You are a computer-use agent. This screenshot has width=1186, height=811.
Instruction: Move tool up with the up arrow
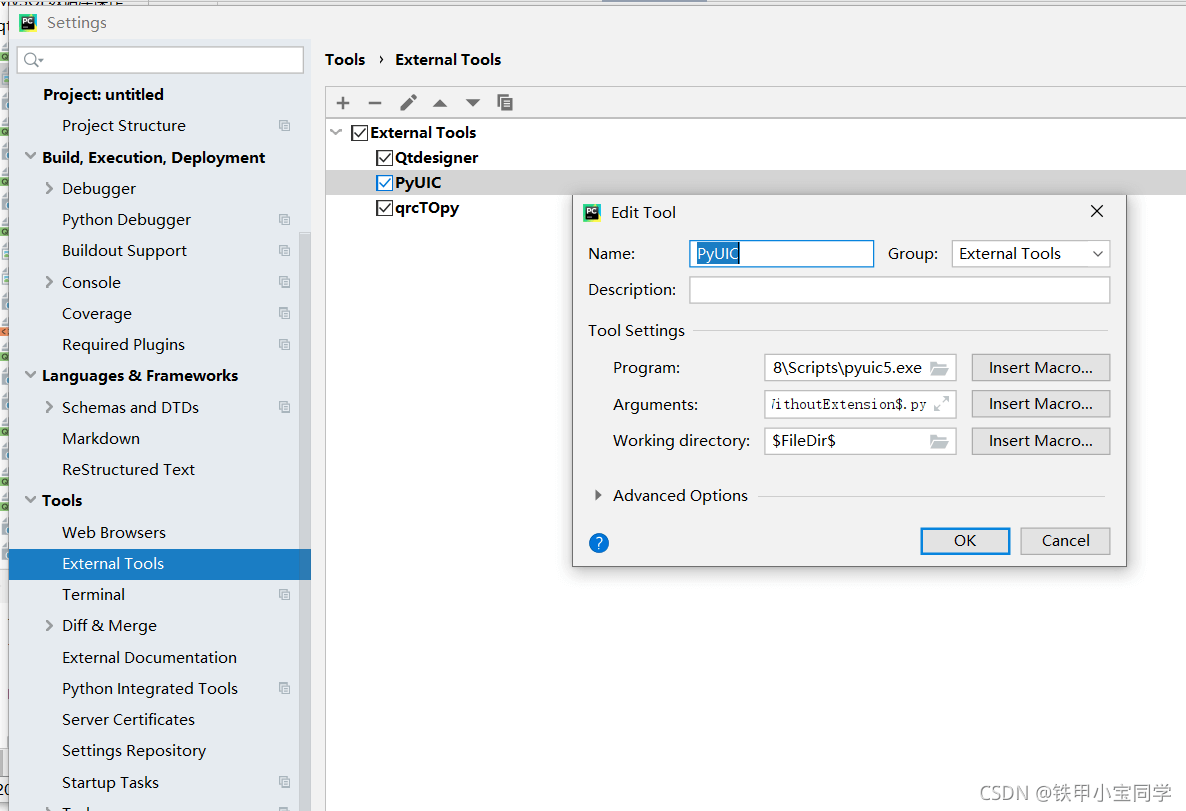coord(440,103)
